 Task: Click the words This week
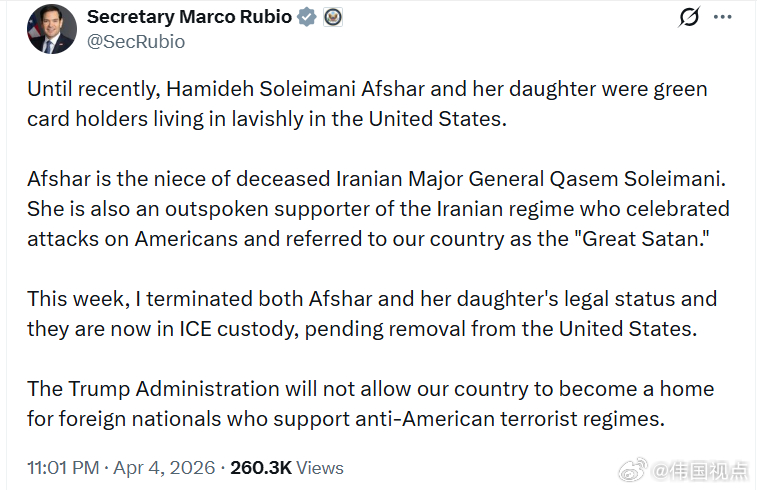tap(71, 299)
